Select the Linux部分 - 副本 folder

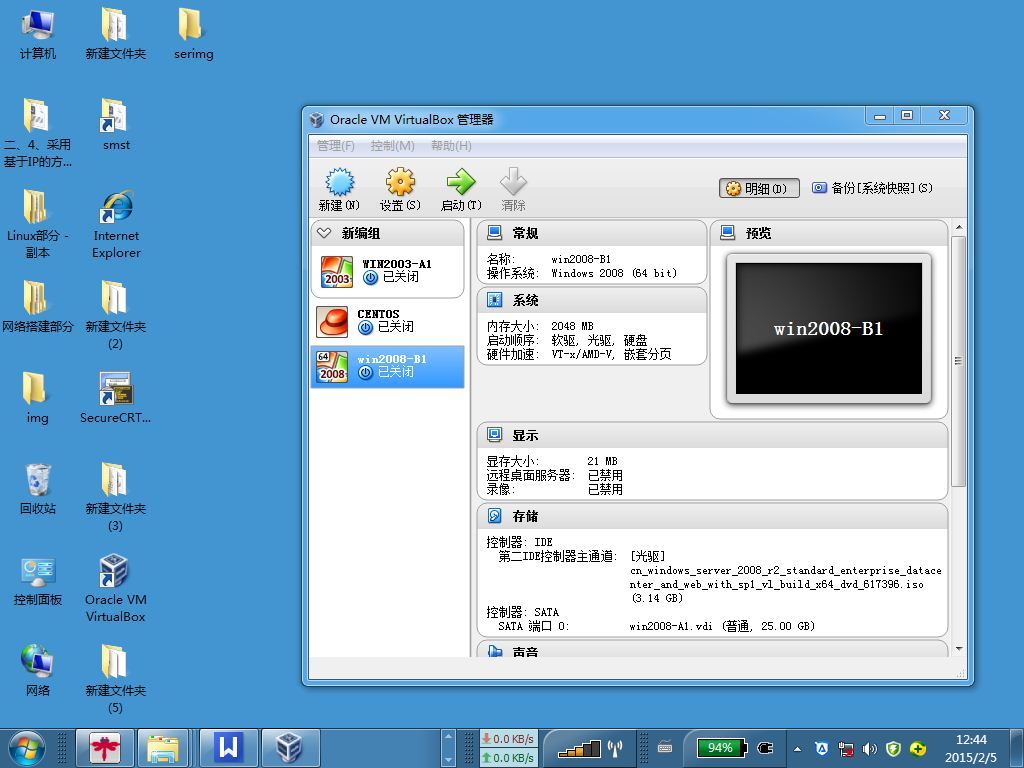point(37,224)
